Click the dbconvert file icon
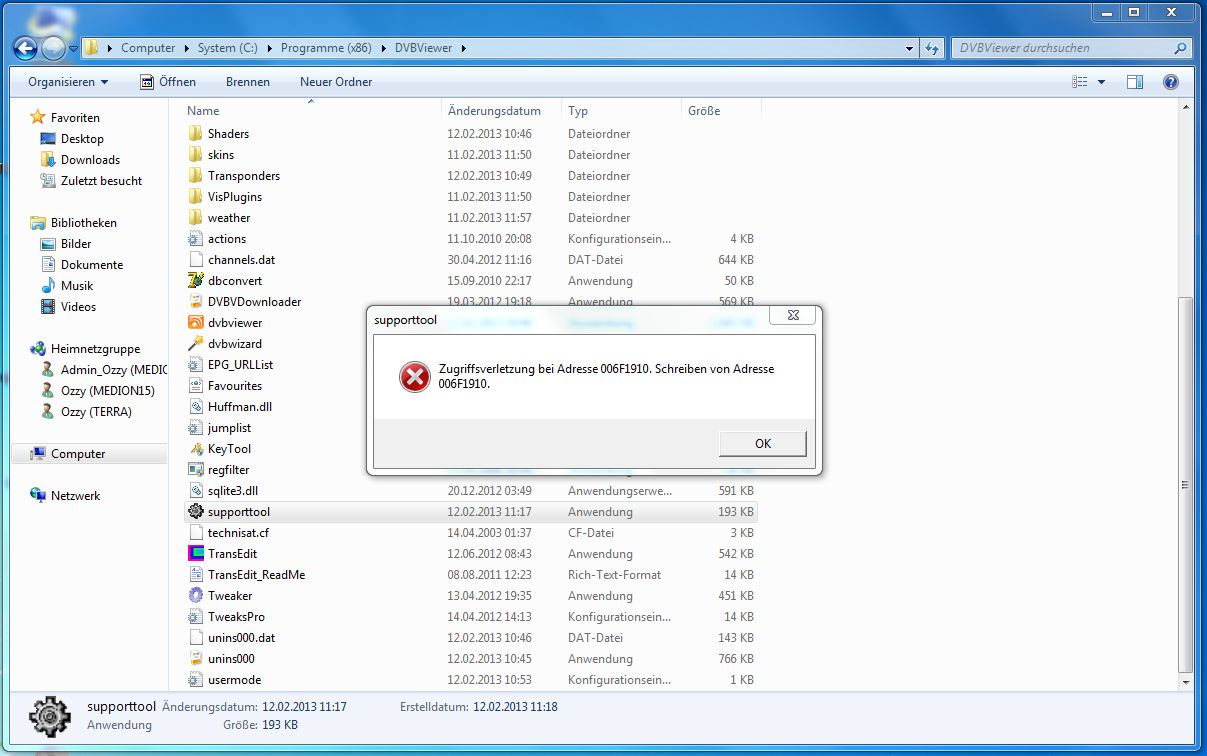 point(196,281)
